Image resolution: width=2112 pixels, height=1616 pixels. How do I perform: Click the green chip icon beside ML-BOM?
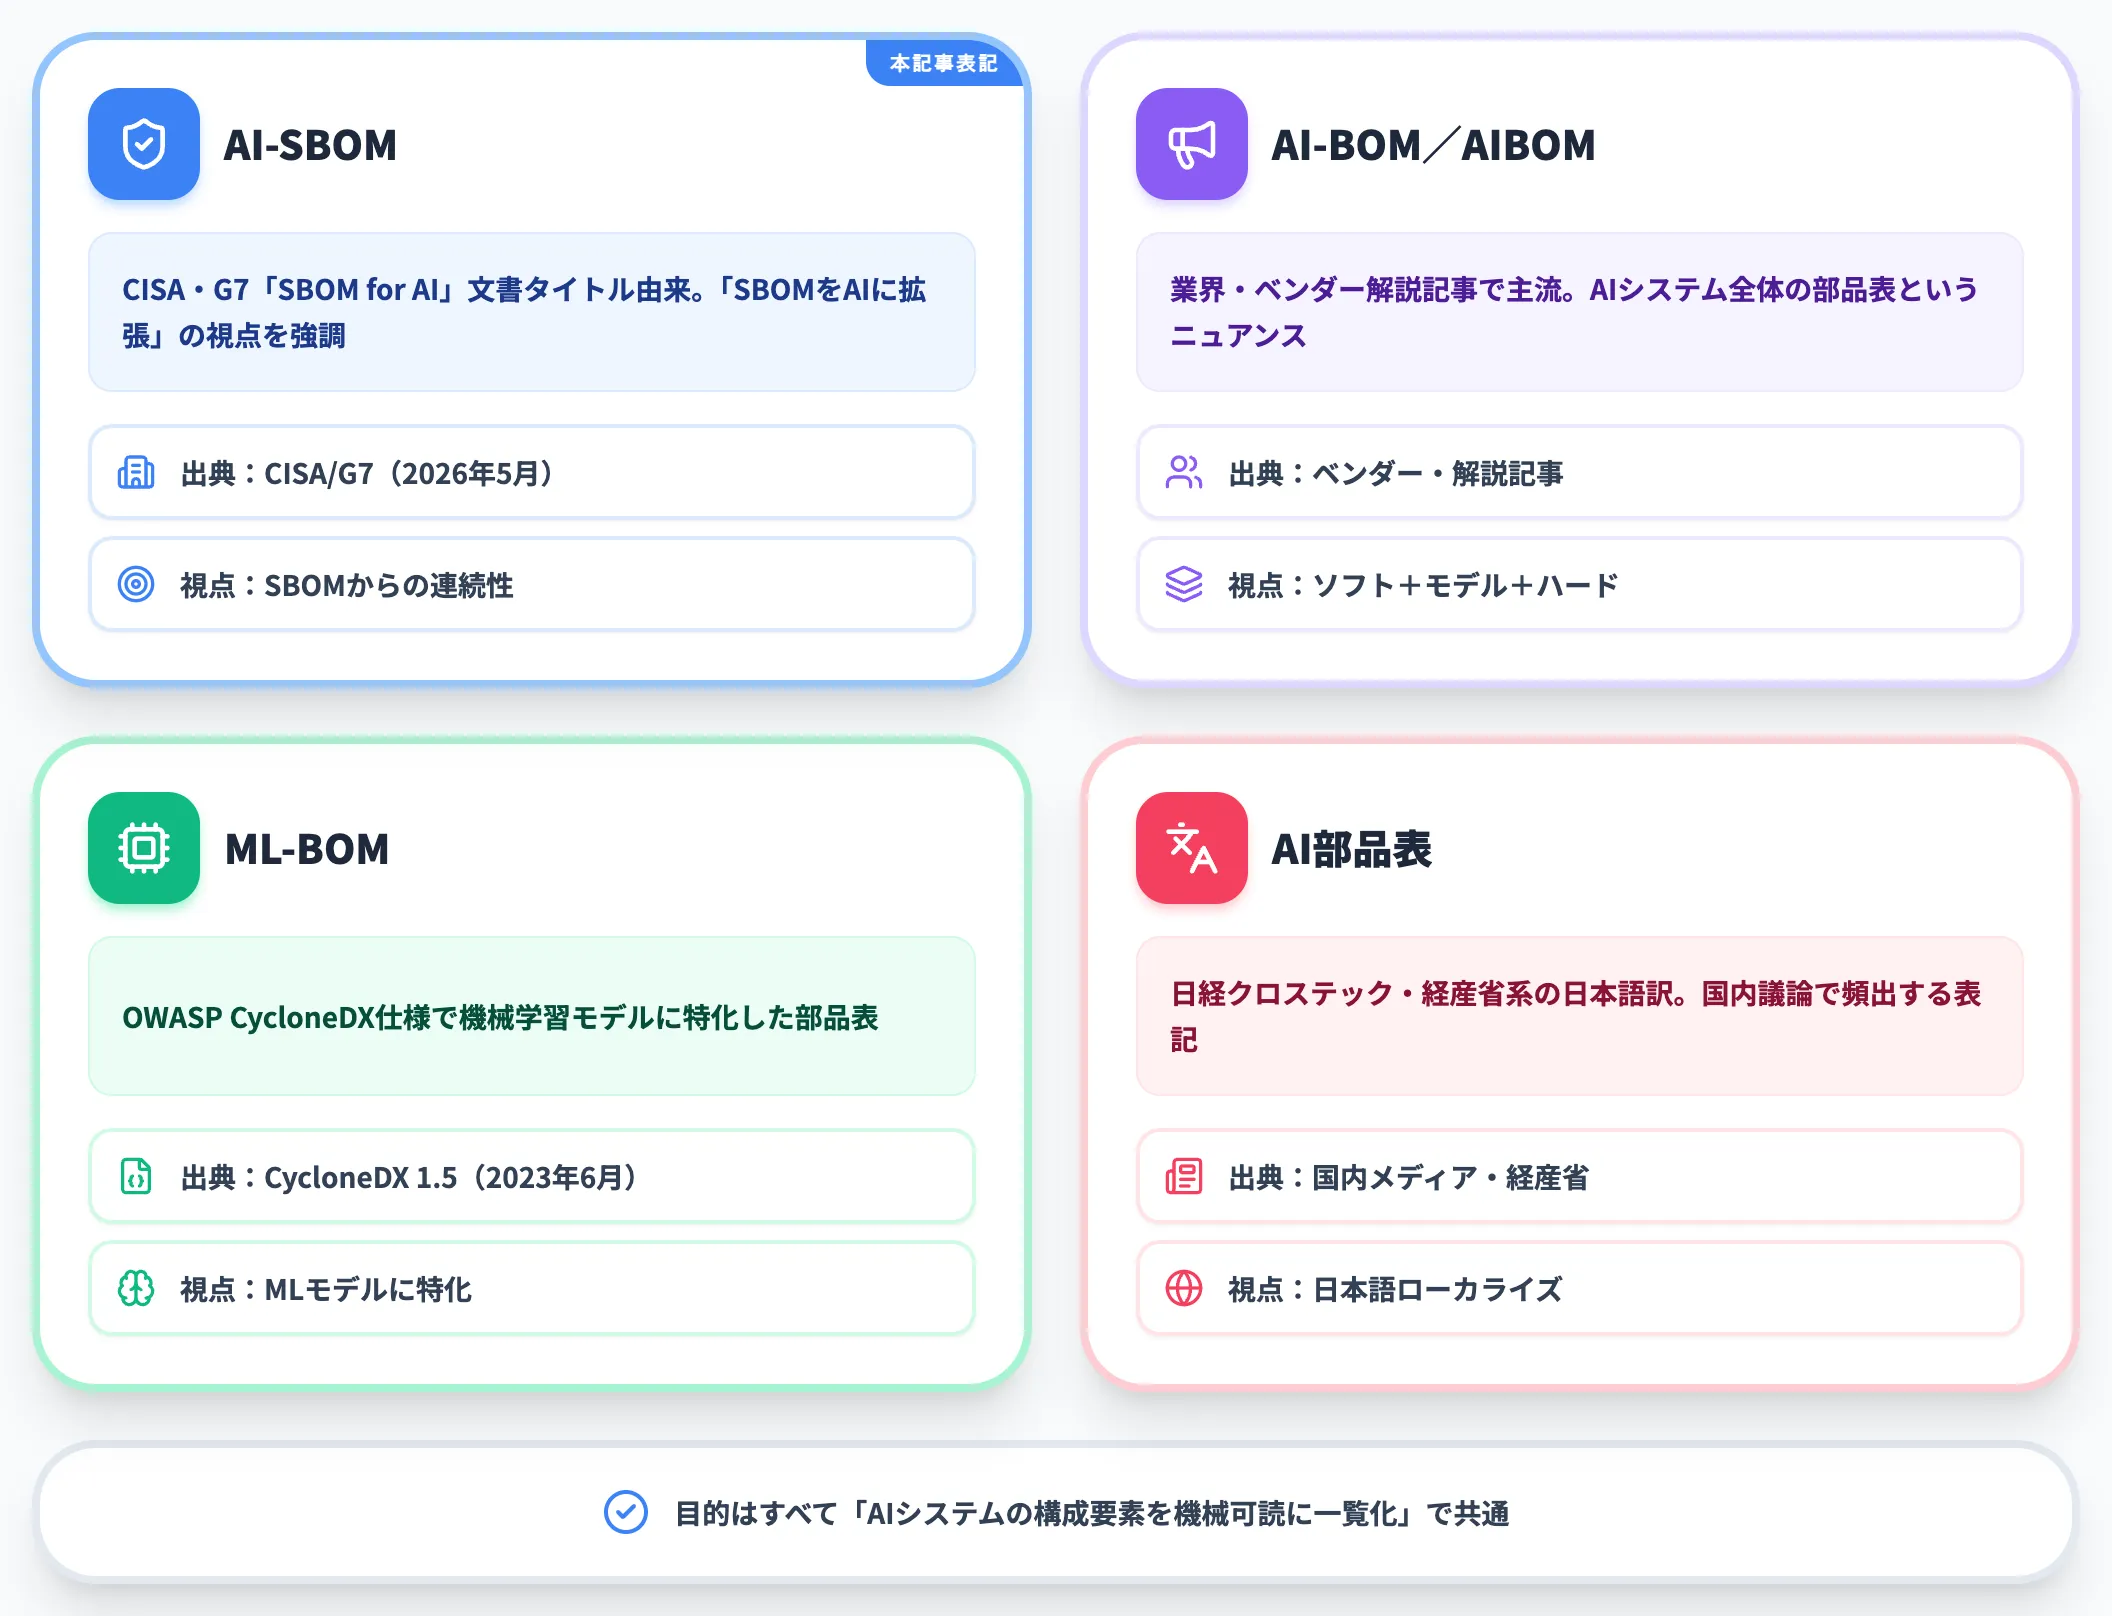click(144, 848)
